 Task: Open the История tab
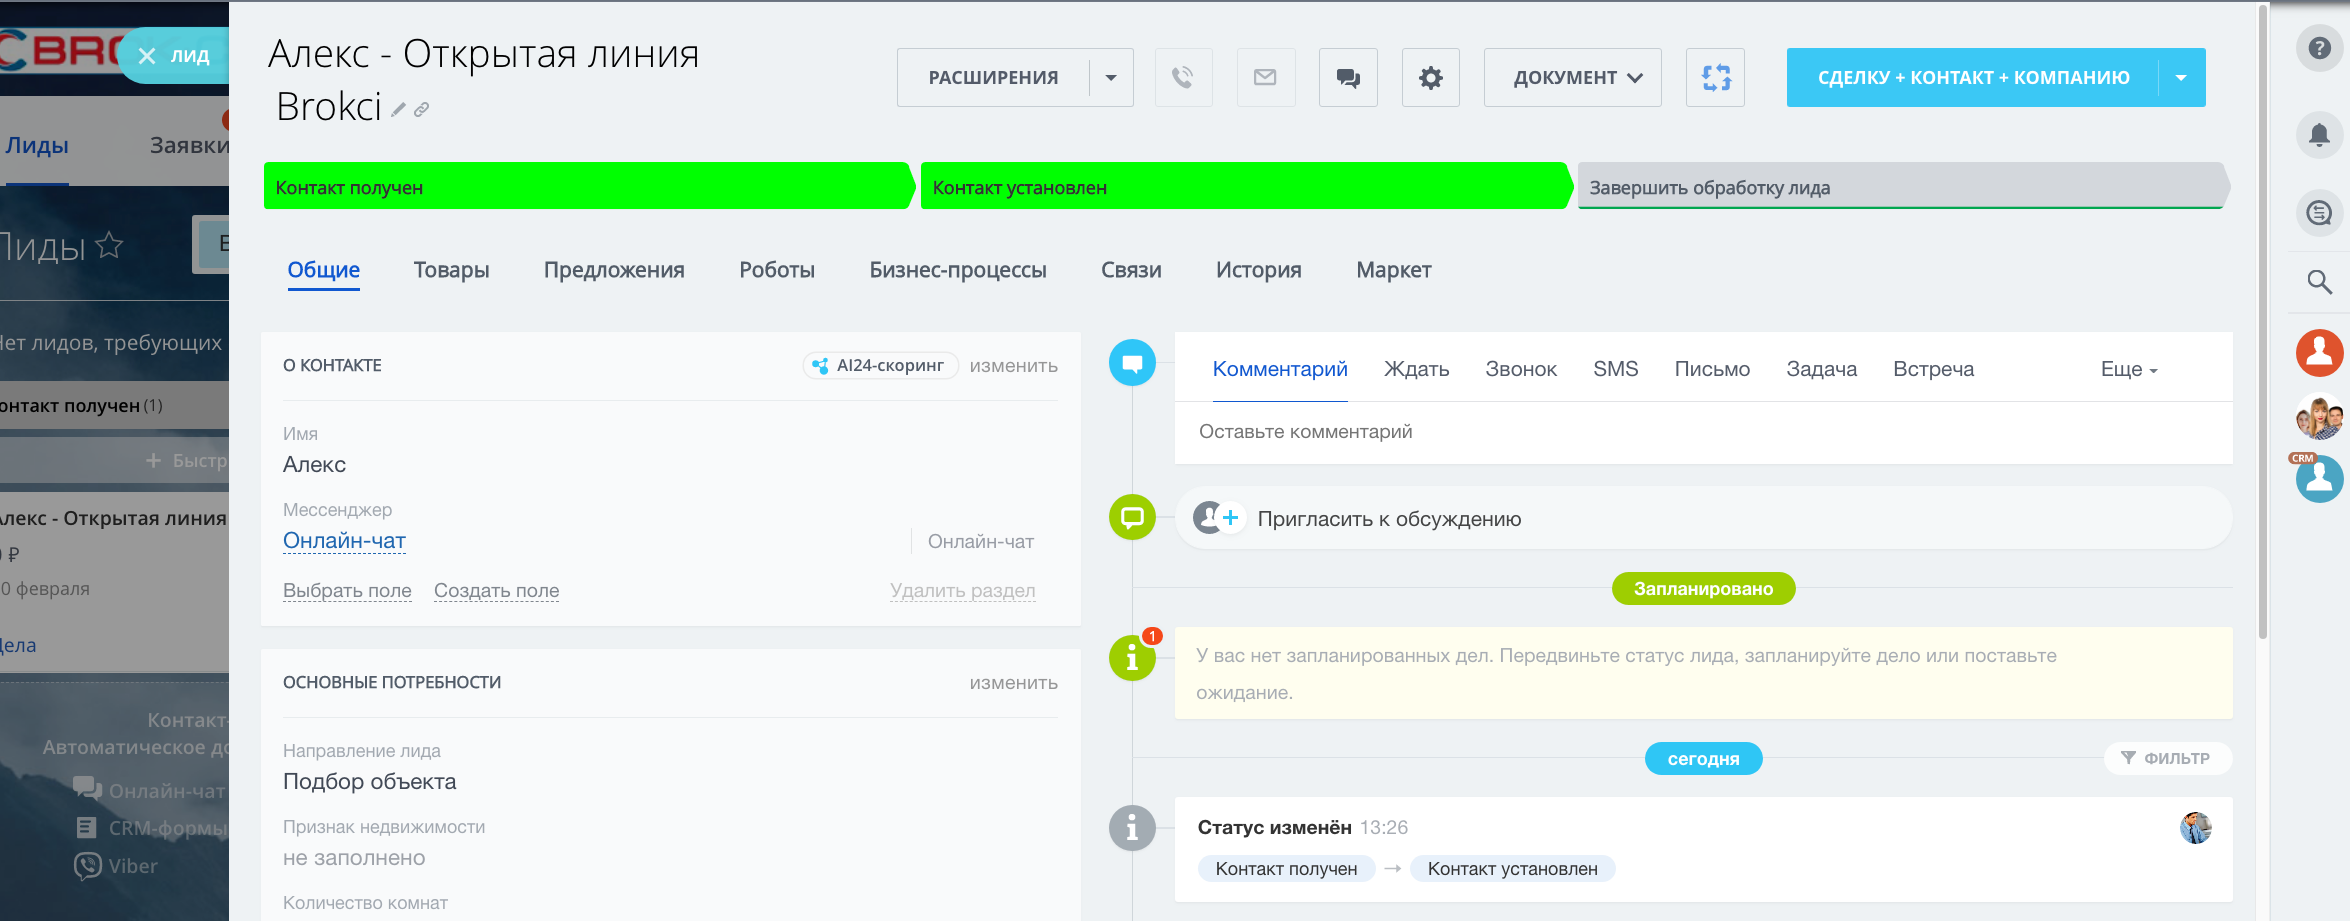point(1258,270)
